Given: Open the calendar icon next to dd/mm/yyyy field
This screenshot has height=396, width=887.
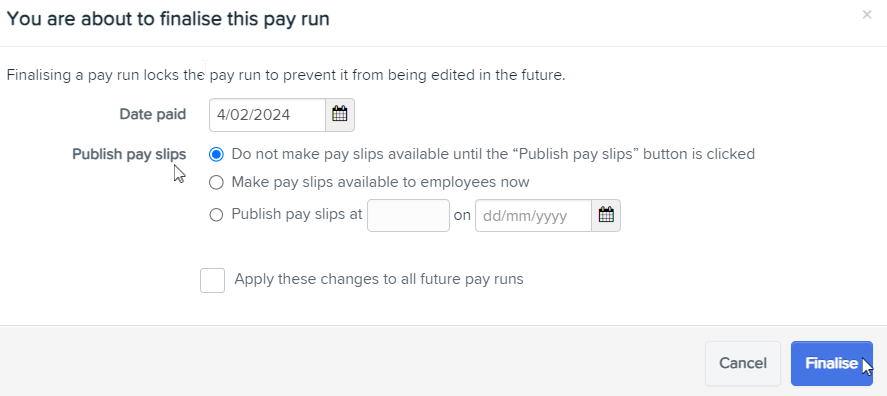Looking at the screenshot, I should (x=606, y=216).
